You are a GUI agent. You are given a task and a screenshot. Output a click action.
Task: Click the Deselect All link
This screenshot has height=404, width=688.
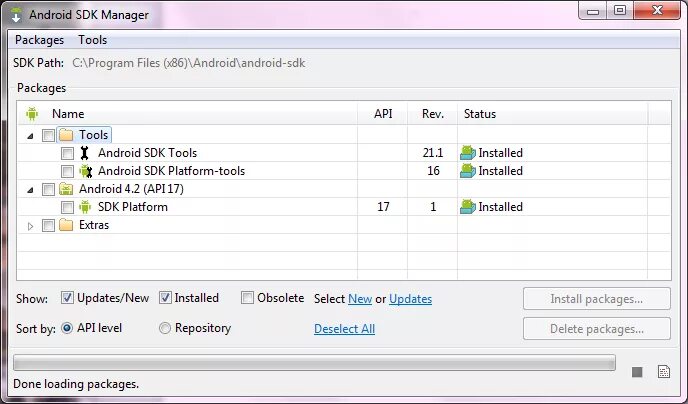click(344, 329)
